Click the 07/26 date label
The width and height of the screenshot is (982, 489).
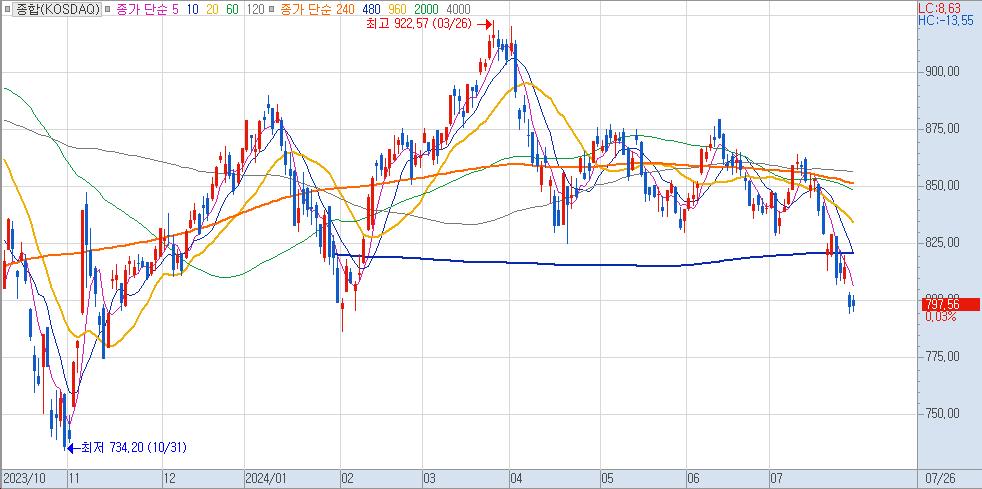point(943,478)
